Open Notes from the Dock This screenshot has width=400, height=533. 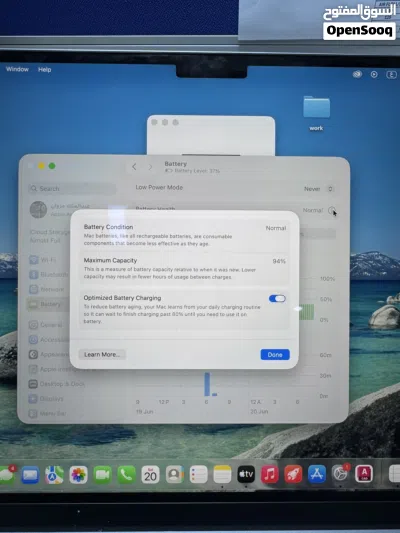pos(222,474)
